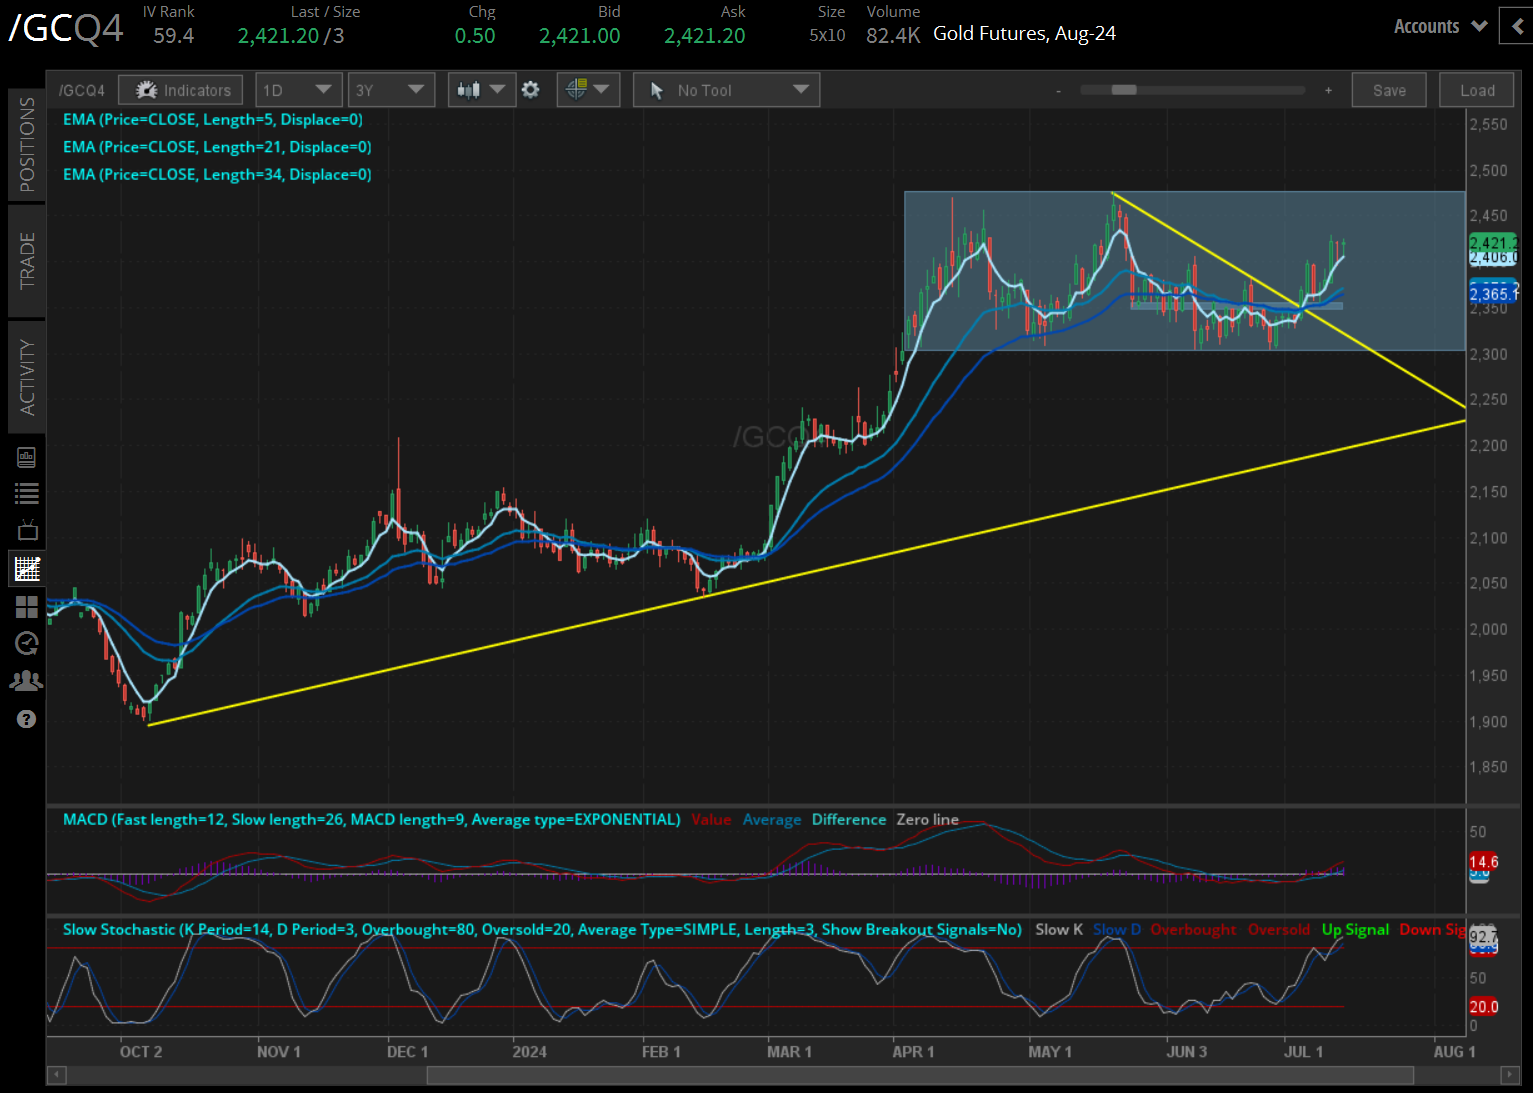Click the Save button
Screen dimensions: 1533x1093
click(1389, 90)
